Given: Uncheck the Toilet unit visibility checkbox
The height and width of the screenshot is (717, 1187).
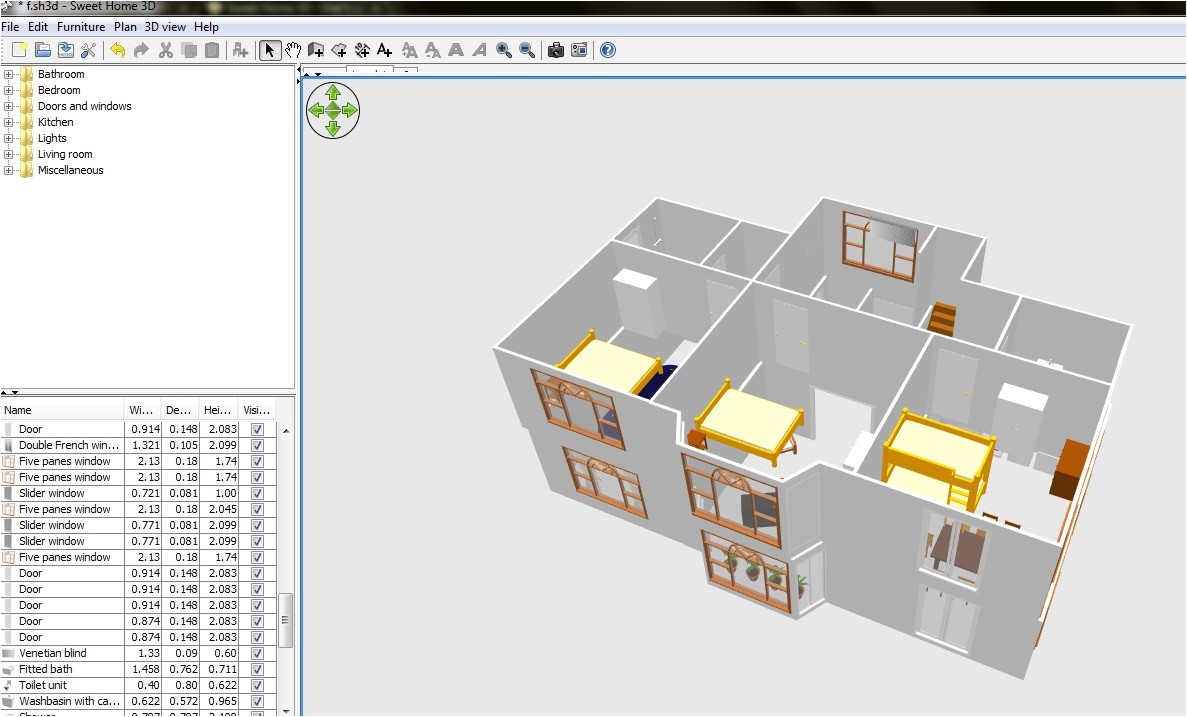Looking at the screenshot, I should pyautogui.click(x=256, y=685).
